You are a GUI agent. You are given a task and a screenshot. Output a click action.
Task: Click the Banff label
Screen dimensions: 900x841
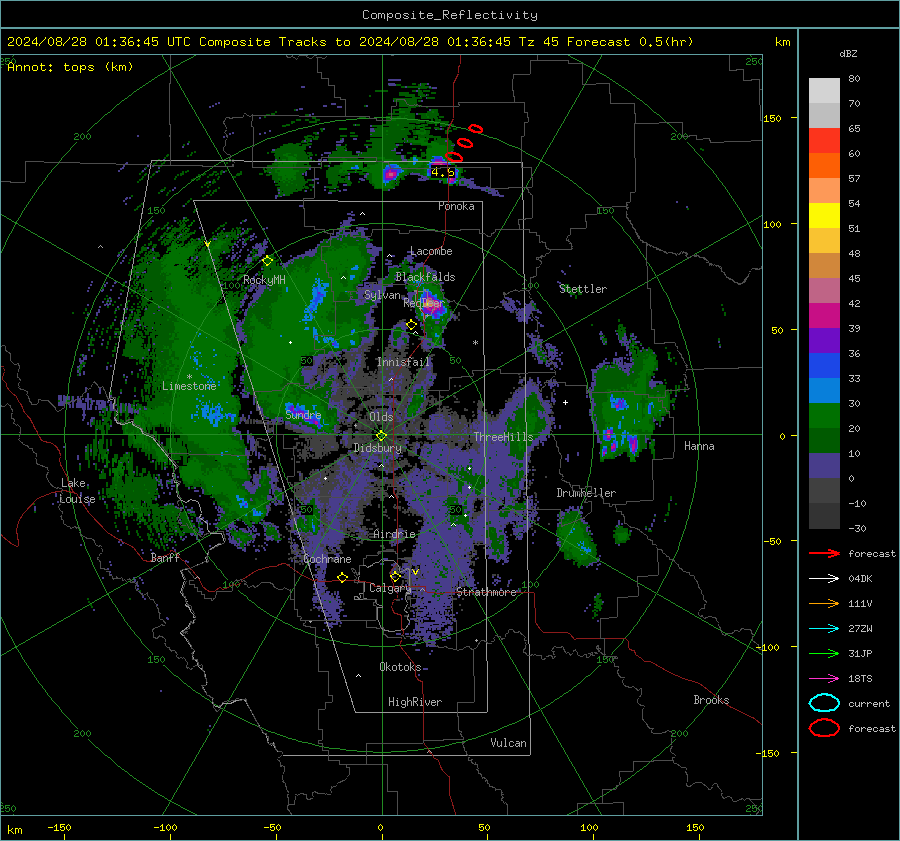[x=165, y=557]
